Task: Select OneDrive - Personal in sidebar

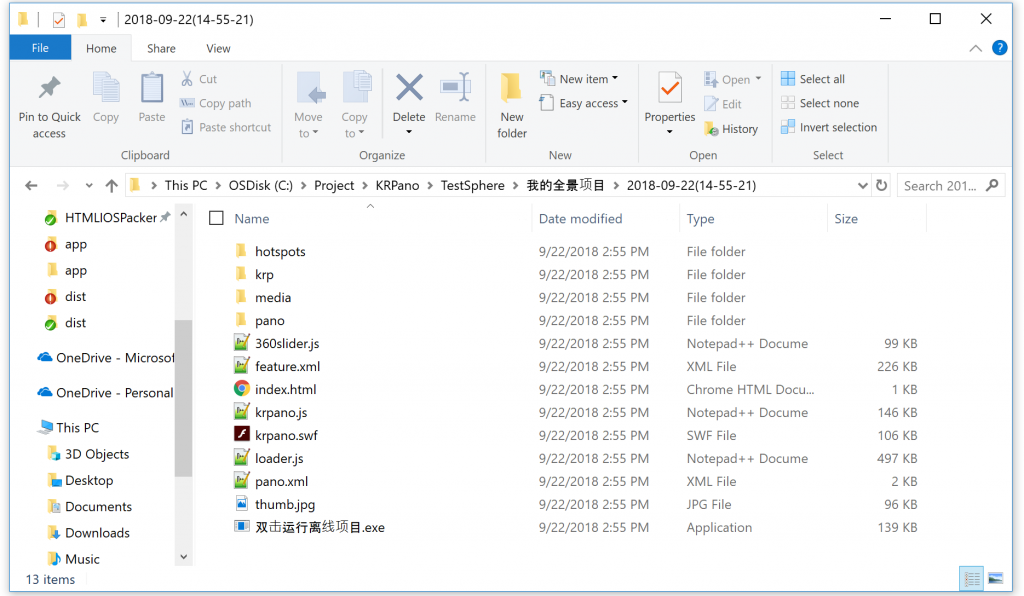Action: pos(106,392)
